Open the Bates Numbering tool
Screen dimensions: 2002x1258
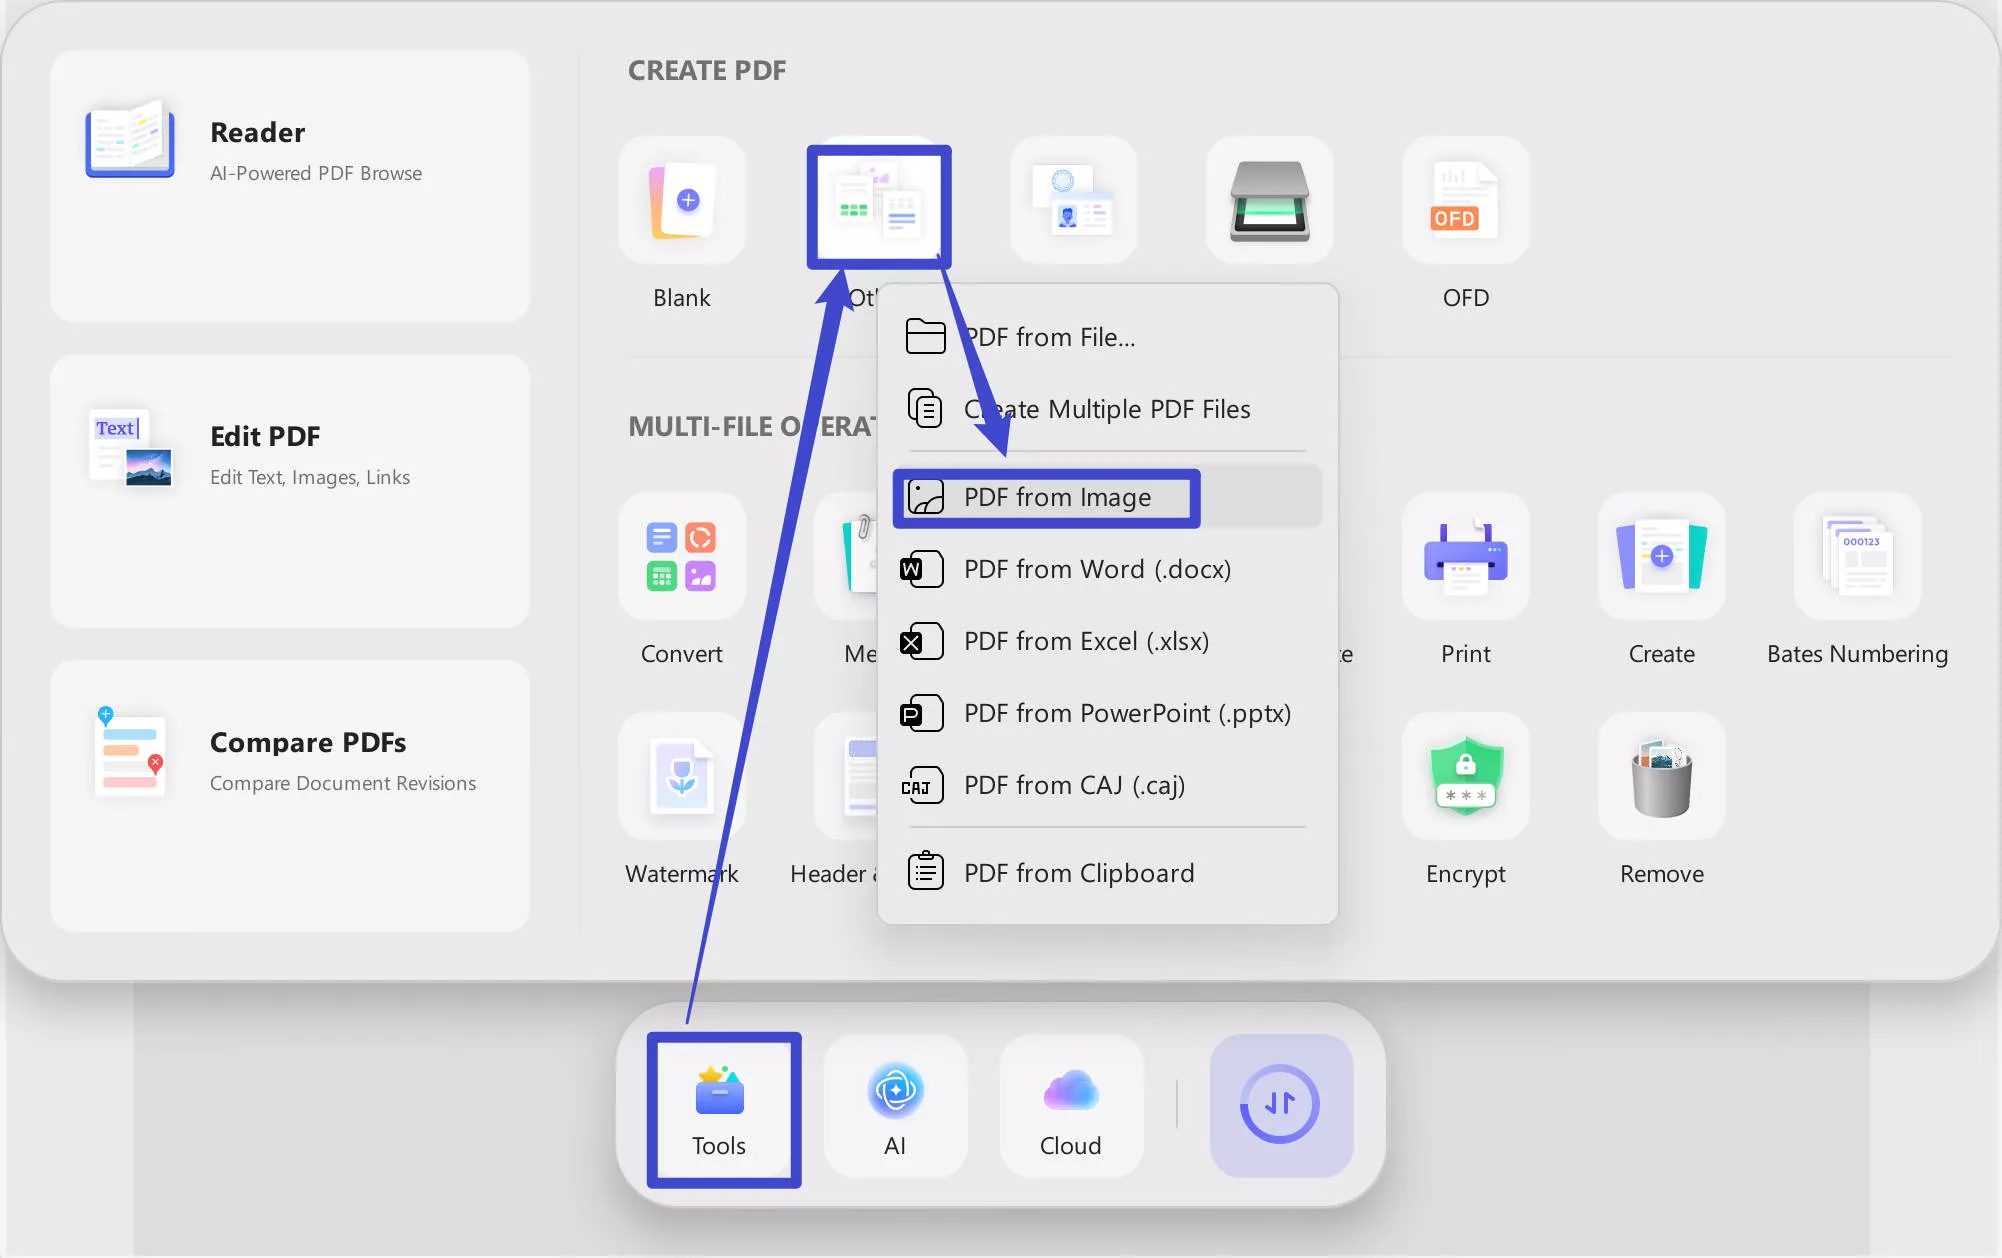coord(1856,556)
